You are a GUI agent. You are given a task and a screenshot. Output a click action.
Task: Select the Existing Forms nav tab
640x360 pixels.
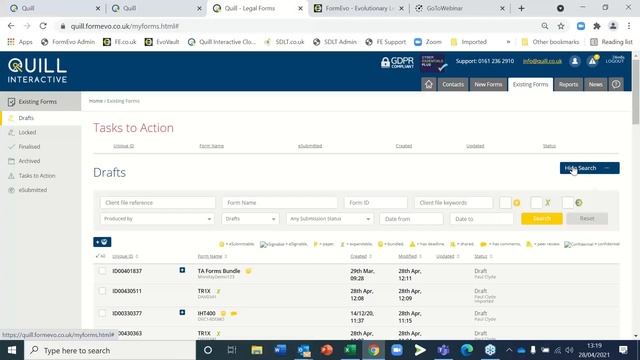tap(530, 84)
